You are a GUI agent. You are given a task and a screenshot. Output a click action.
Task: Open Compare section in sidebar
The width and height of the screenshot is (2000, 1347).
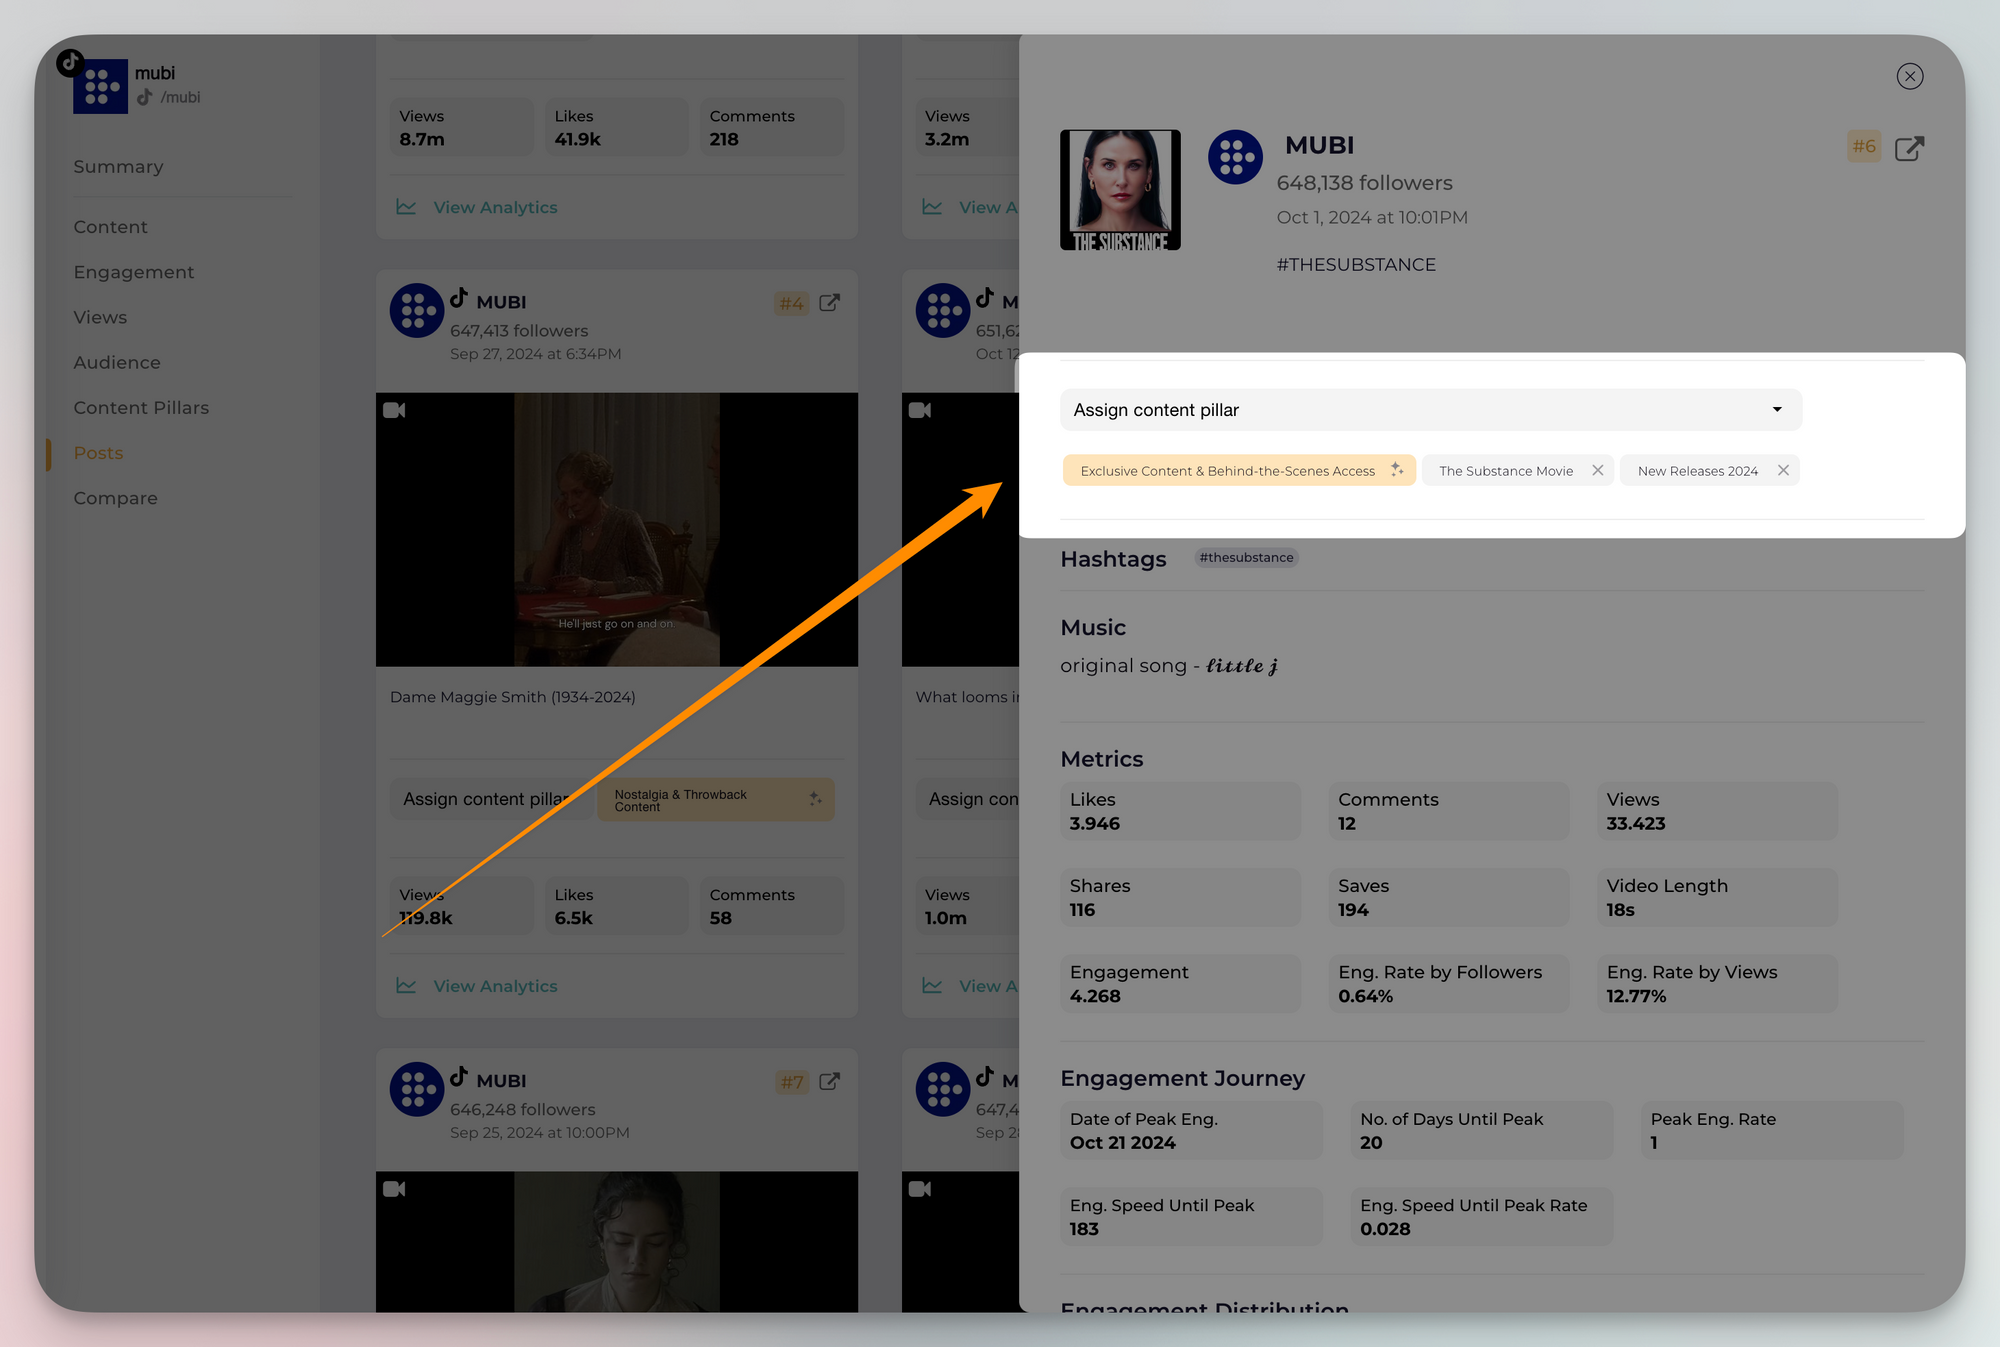pyautogui.click(x=115, y=498)
